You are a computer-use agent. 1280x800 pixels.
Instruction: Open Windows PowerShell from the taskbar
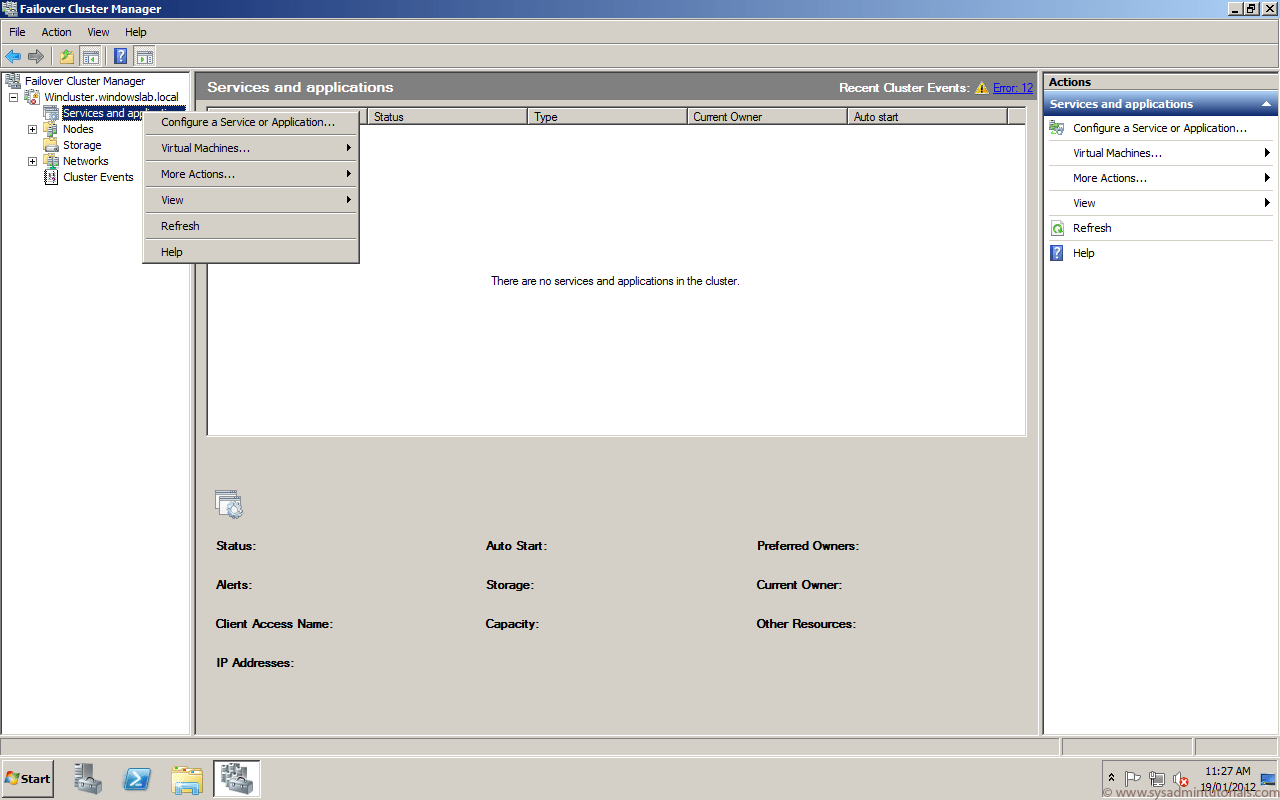[x=137, y=778]
